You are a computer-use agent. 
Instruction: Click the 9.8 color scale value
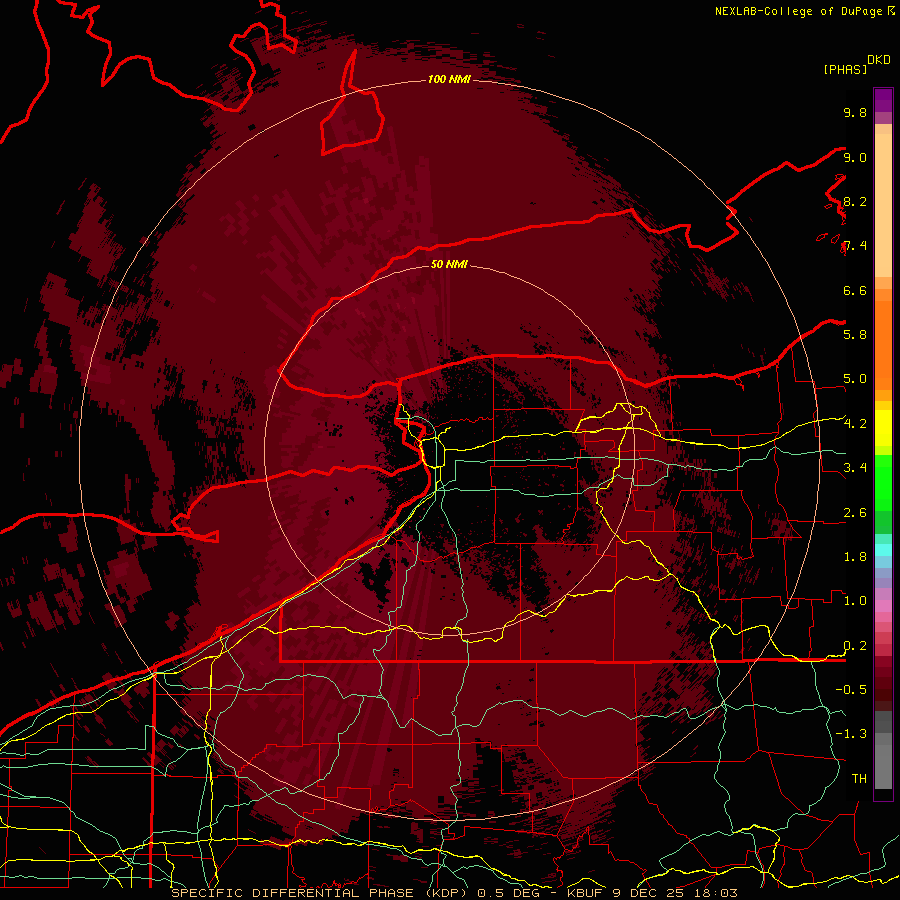855,112
